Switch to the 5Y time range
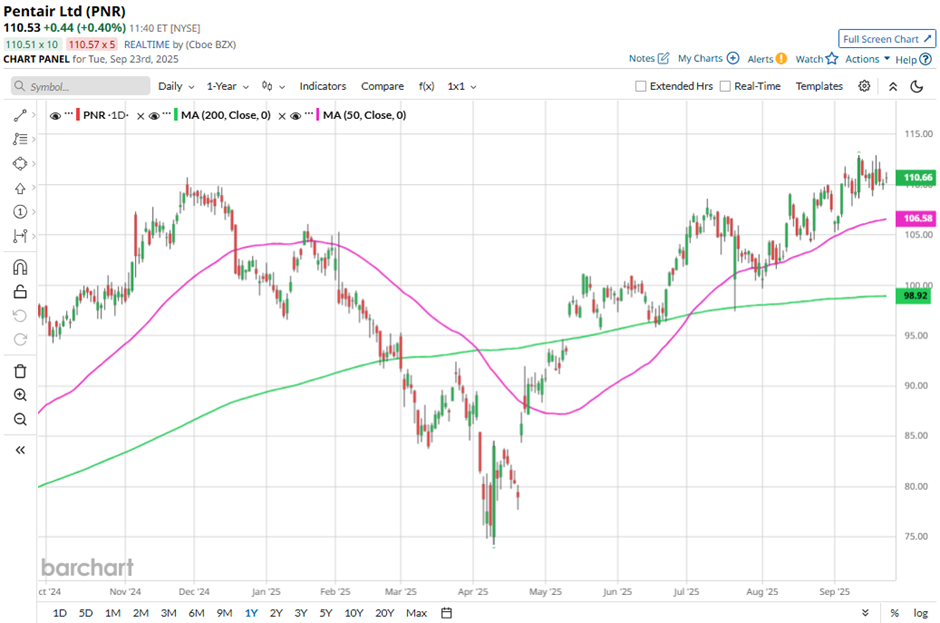This screenshot has width=940, height=623. (x=326, y=612)
